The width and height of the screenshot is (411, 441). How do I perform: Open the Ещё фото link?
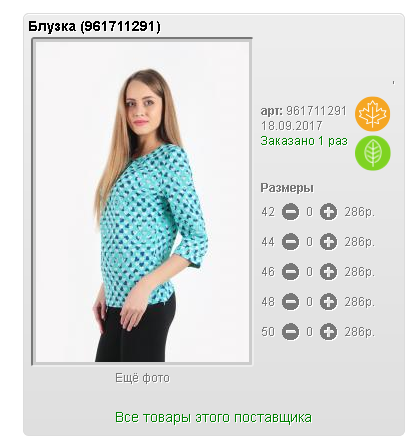coord(142,378)
